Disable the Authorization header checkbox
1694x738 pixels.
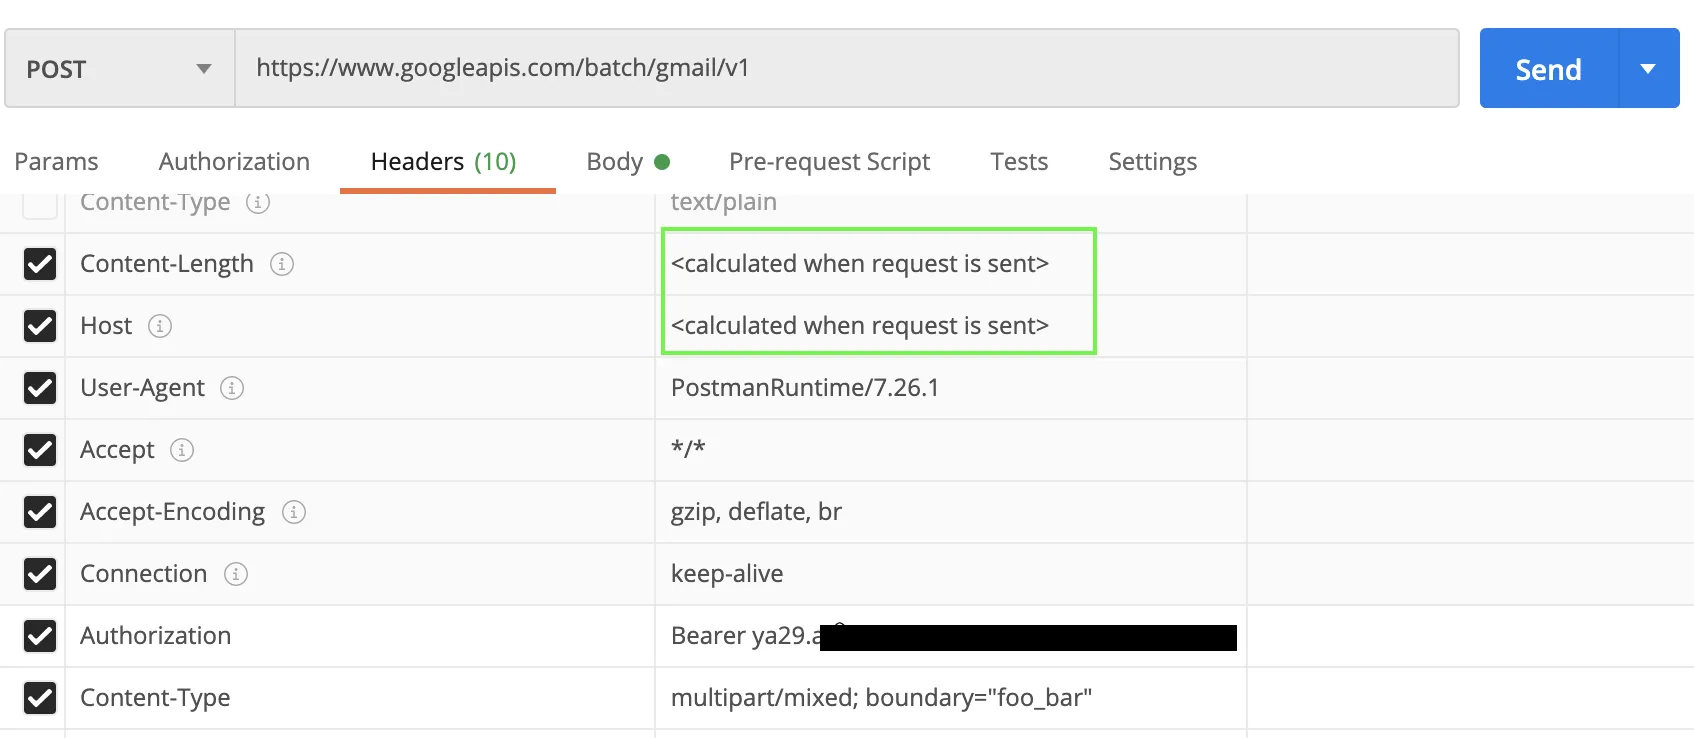pos(40,636)
